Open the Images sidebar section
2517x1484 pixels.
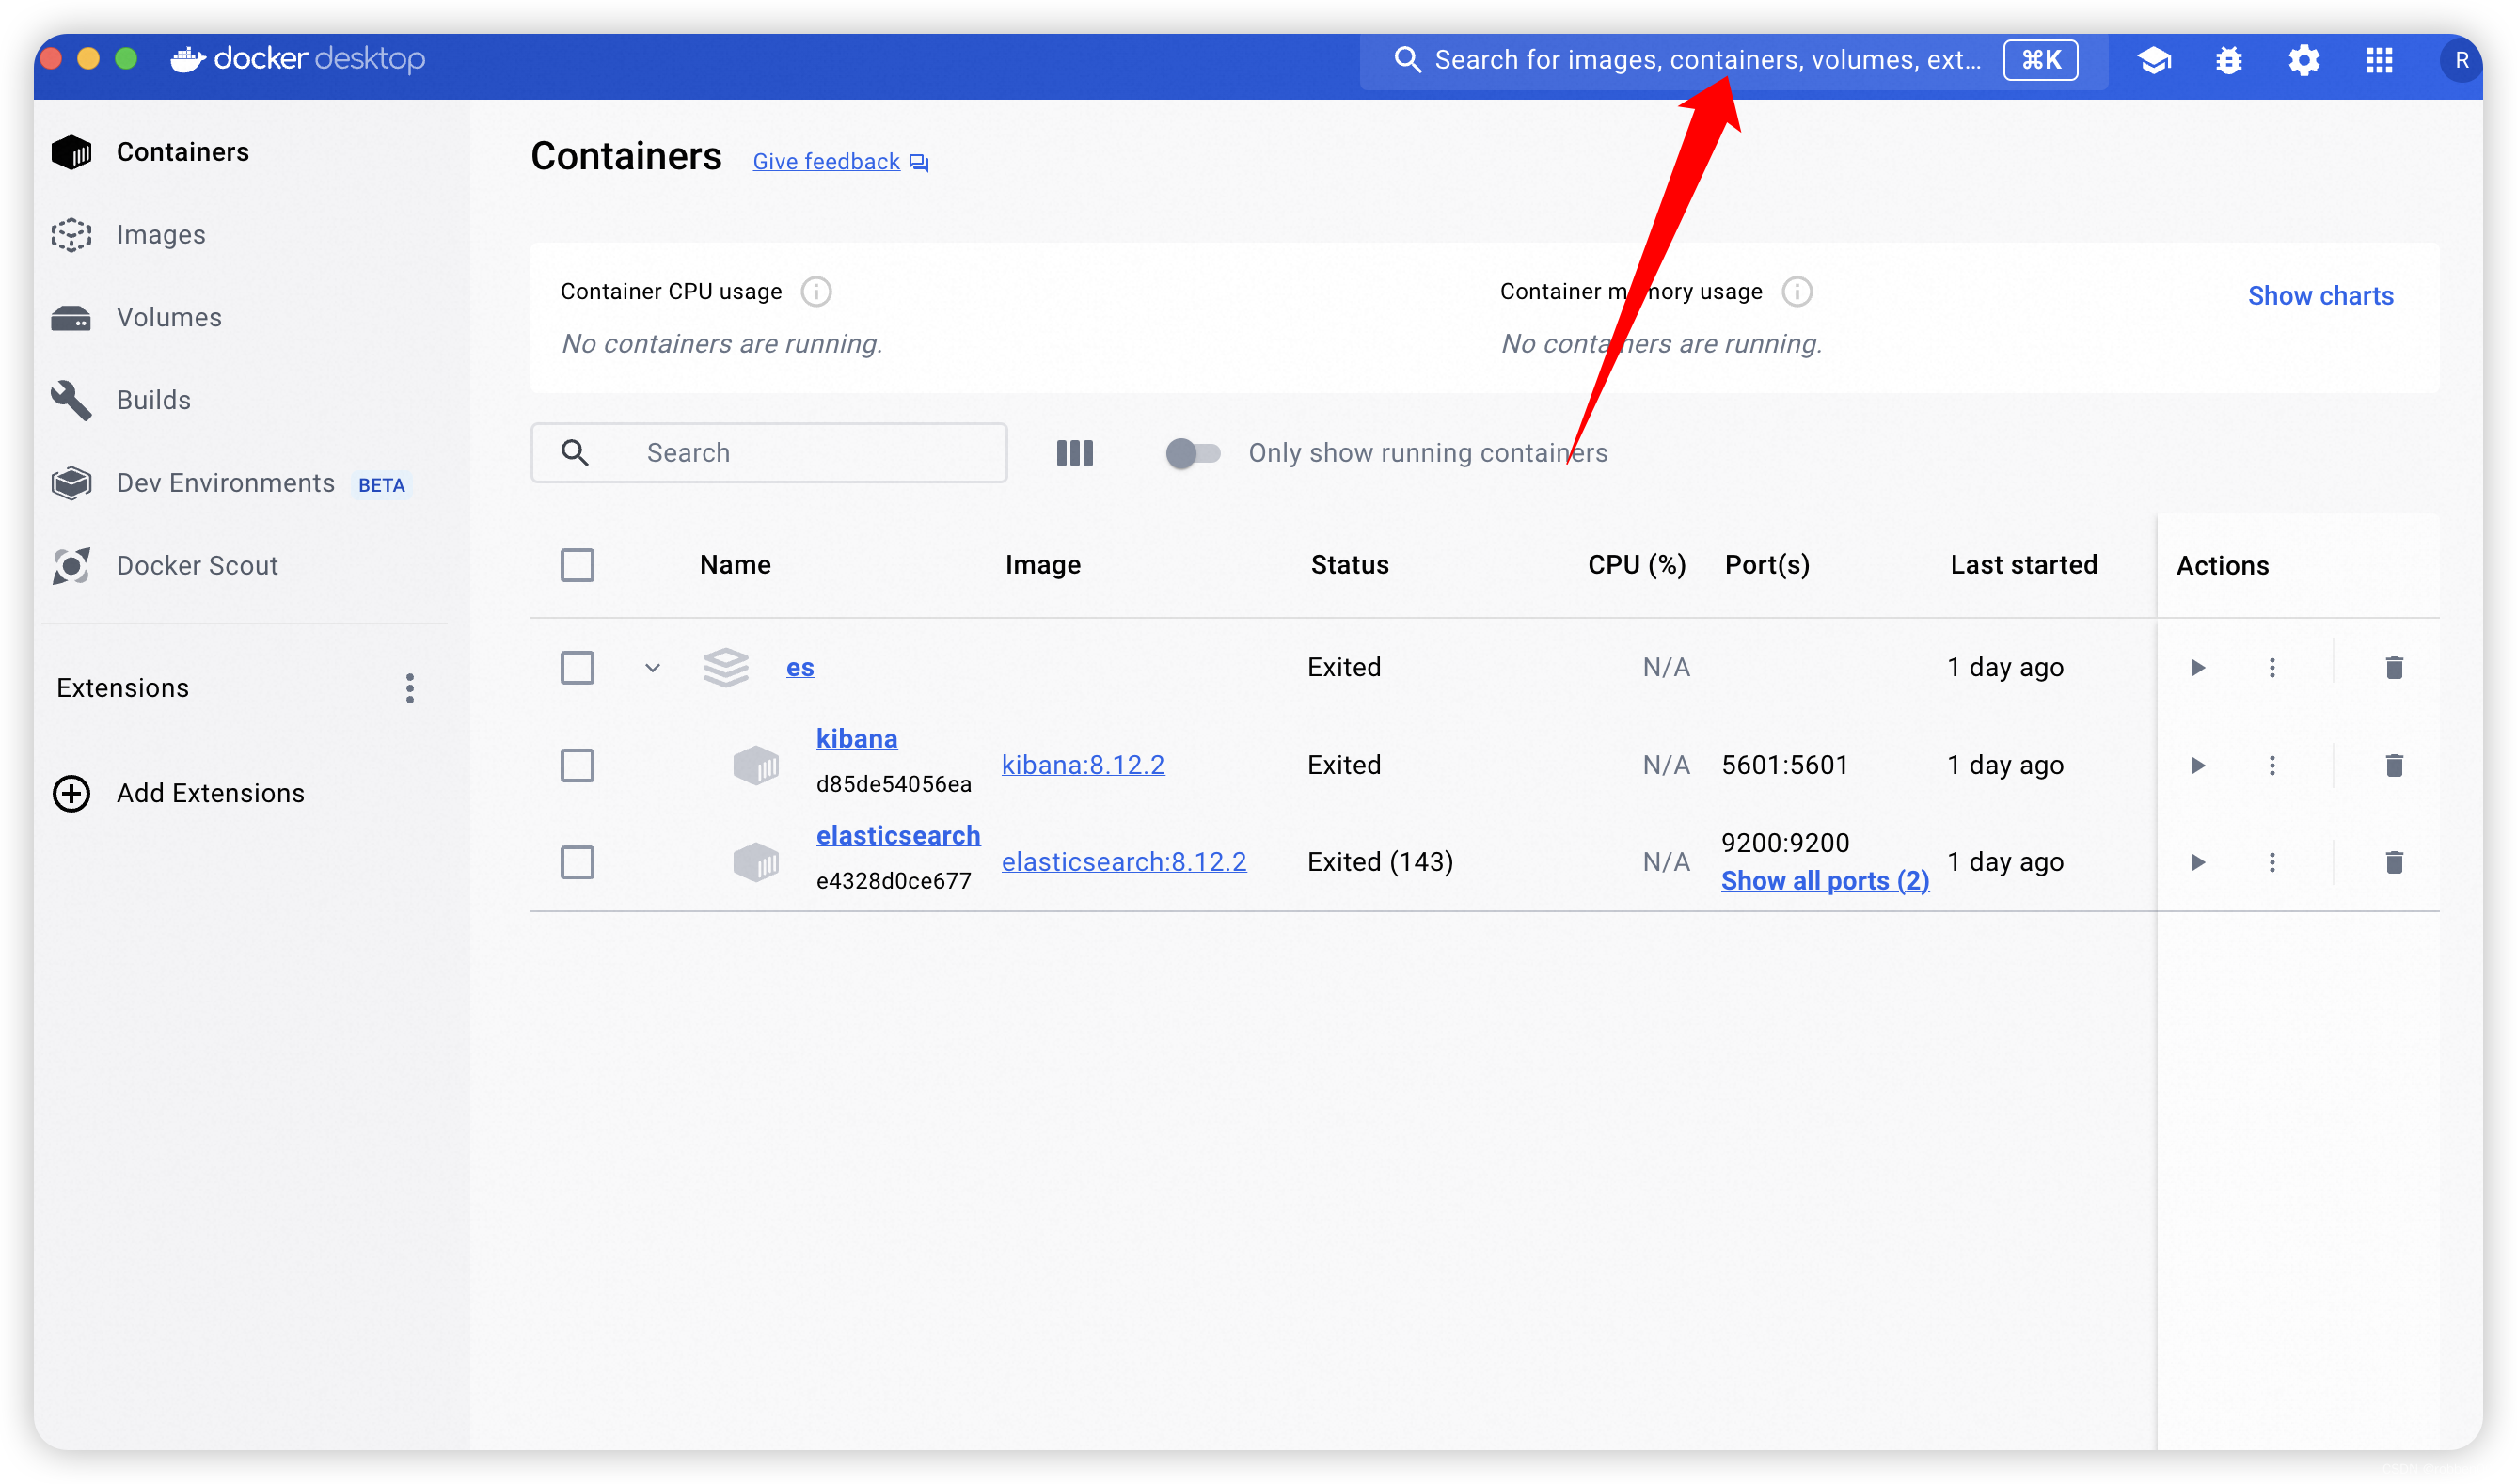click(x=160, y=235)
